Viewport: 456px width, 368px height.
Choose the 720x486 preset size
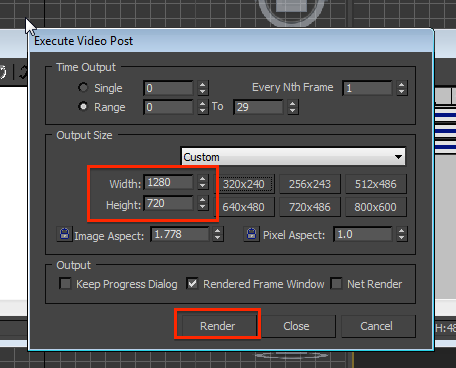coord(310,207)
